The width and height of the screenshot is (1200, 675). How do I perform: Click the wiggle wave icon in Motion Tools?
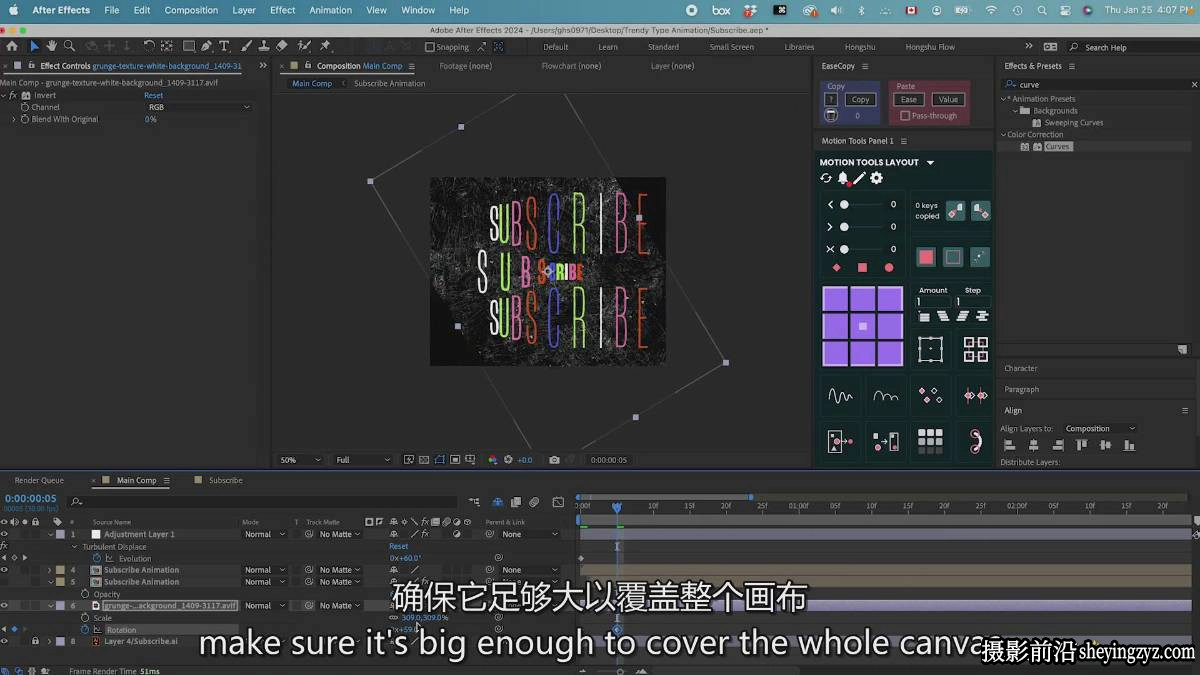pyautogui.click(x=840, y=396)
